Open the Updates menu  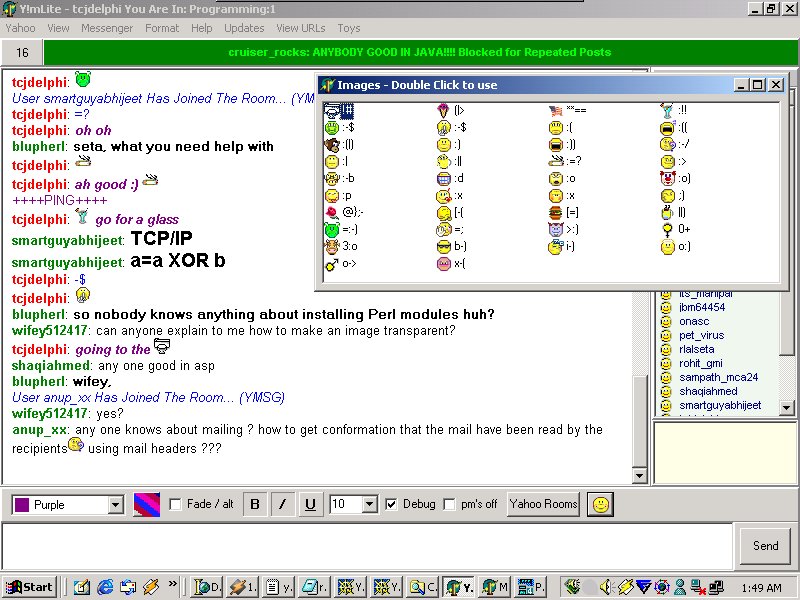coord(244,28)
